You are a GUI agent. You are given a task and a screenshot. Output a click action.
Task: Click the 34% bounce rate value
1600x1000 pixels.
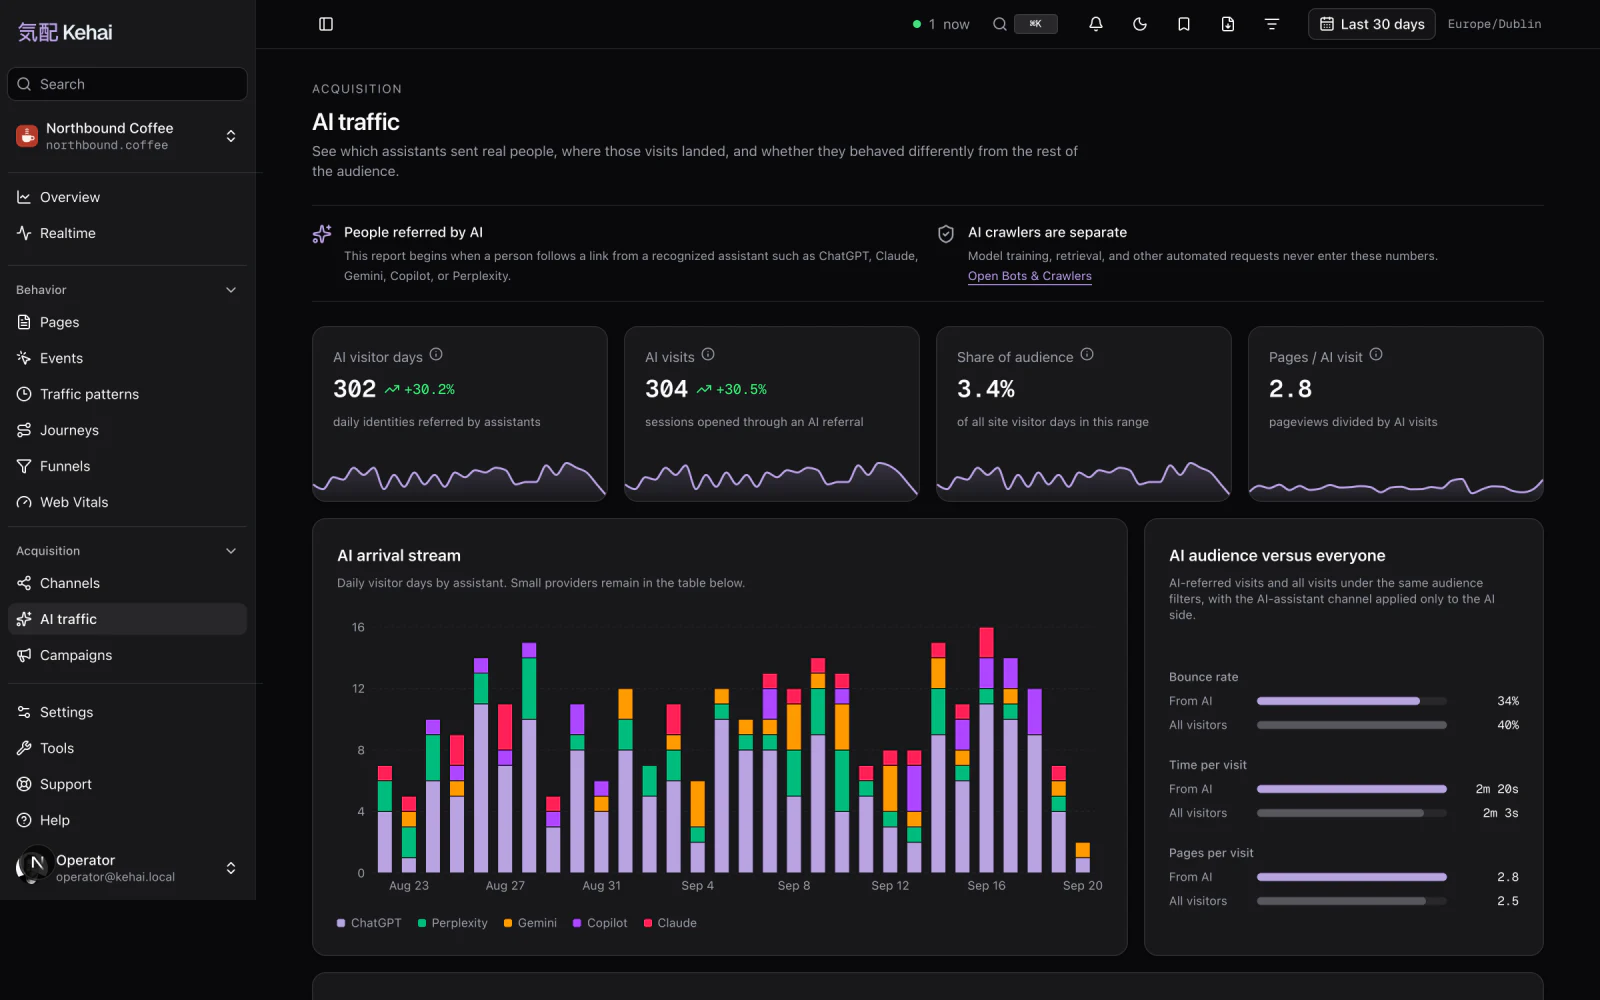[1508, 701]
